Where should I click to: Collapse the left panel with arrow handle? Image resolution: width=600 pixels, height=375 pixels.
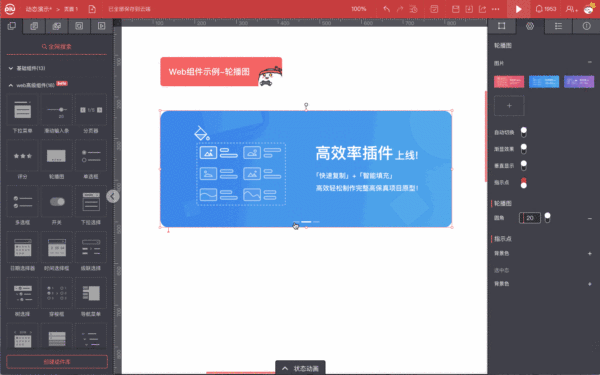click(112, 196)
